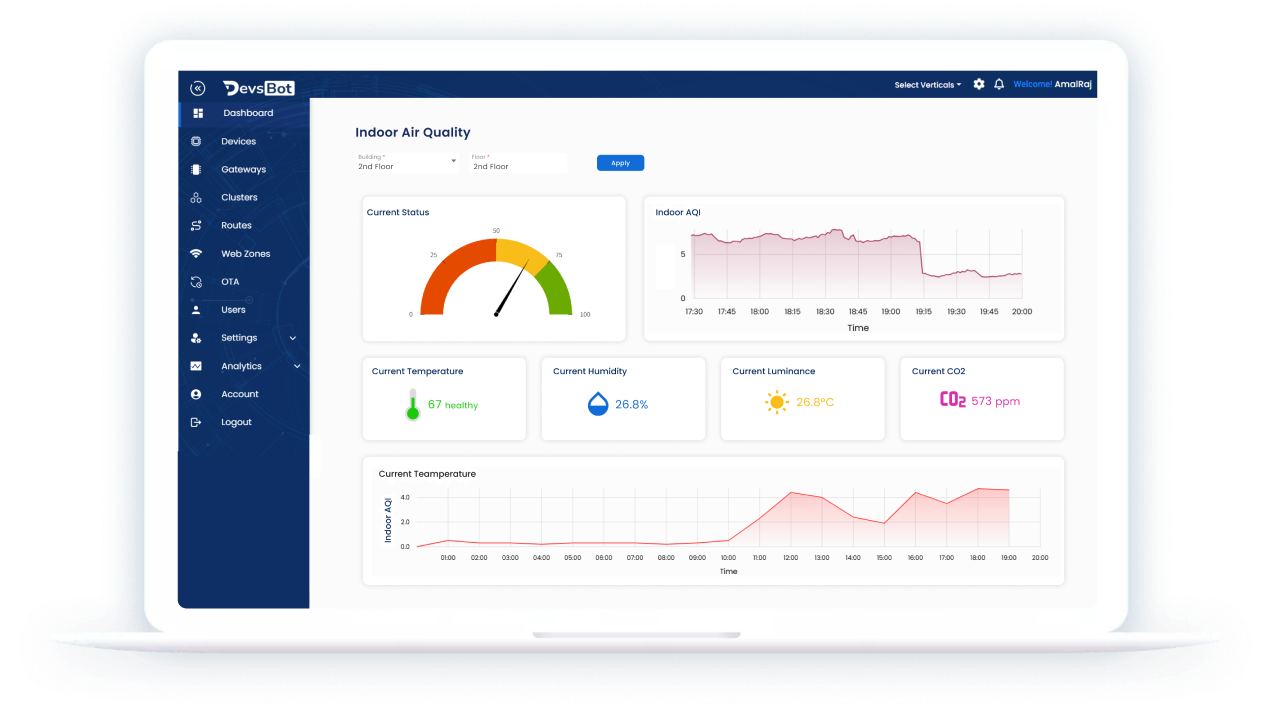The image size is (1271, 708).
Task: Open the Select Verticals dropdown
Action: [x=927, y=85]
